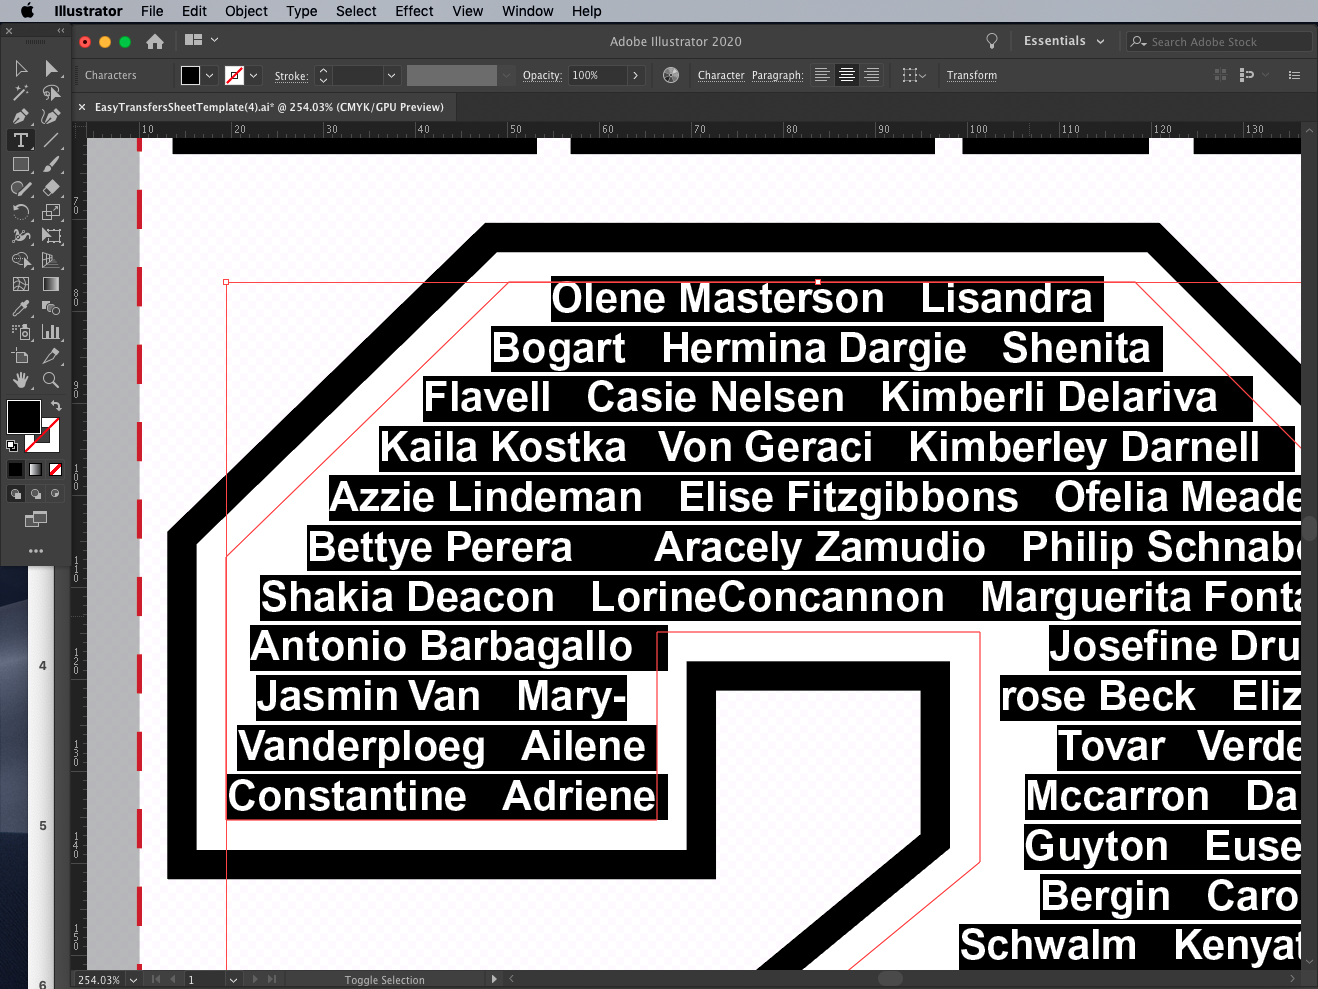1318x989 pixels.
Task: Open the Character panel link
Action: click(x=720, y=75)
